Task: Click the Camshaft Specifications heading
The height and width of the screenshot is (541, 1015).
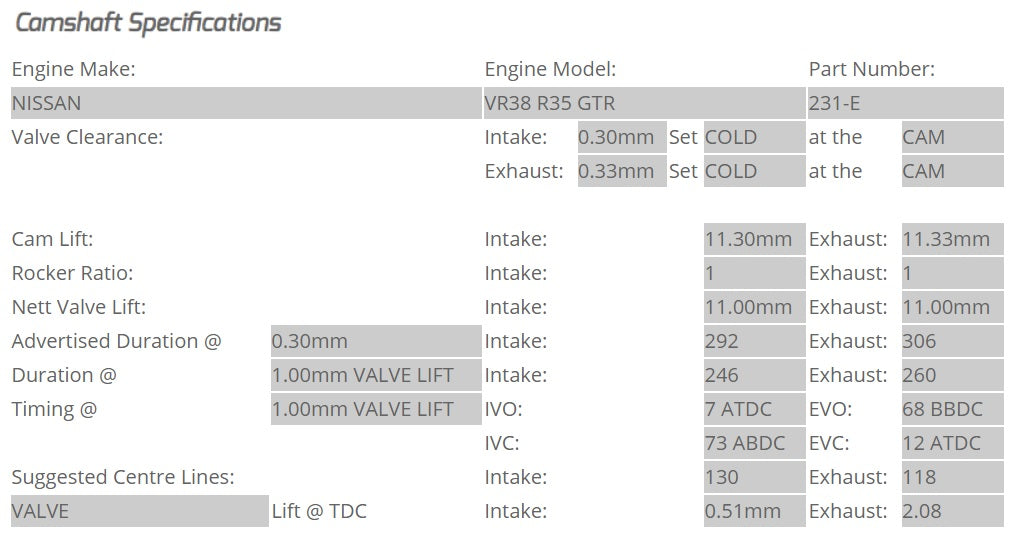Action: (148, 23)
